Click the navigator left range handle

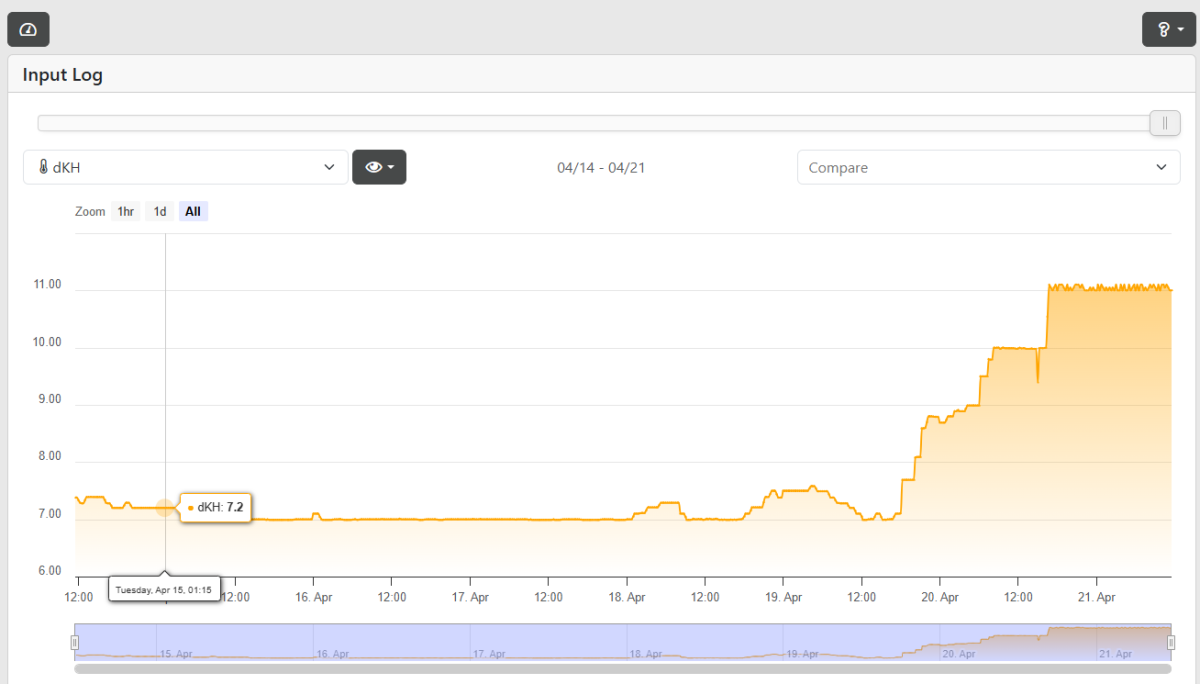(x=74, y=642)
